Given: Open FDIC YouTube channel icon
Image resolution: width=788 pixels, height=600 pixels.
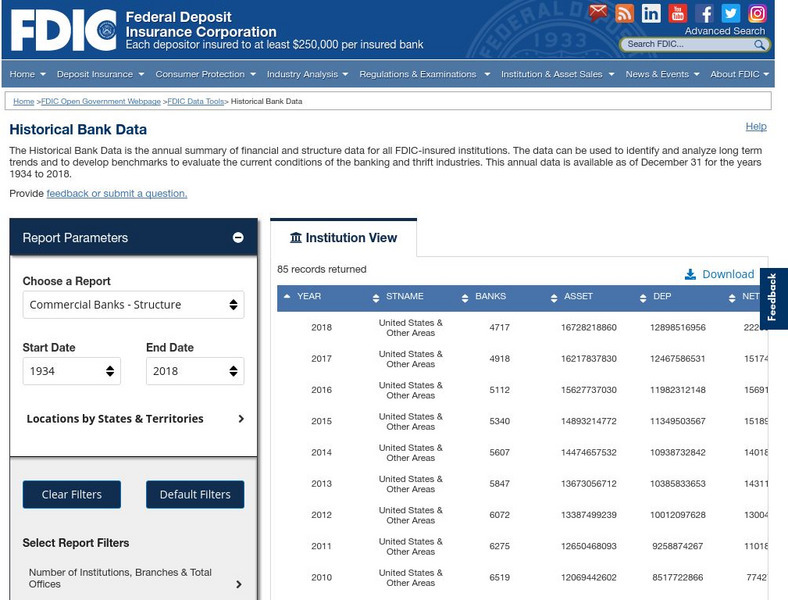Looking at the screenshot, I should 678,13.
